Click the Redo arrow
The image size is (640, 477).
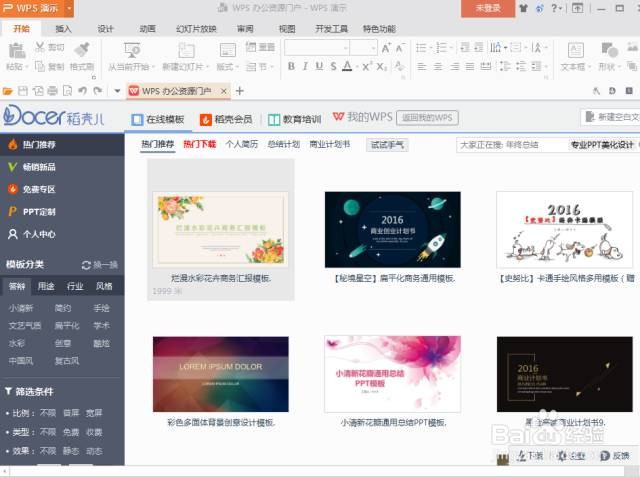[98, 91]
